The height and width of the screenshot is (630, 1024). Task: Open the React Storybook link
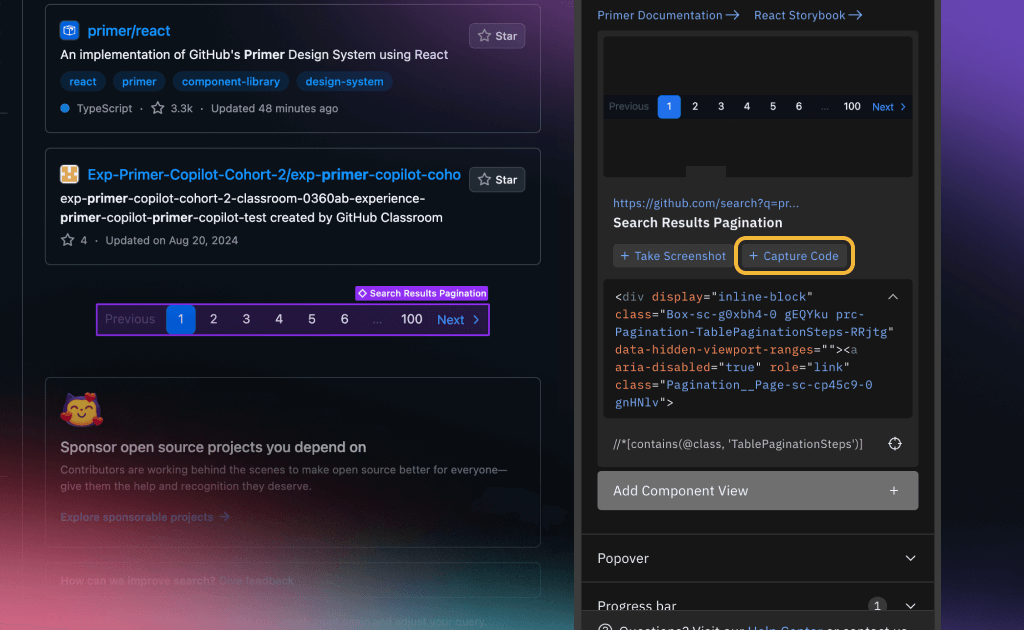(x=808, y=15)
